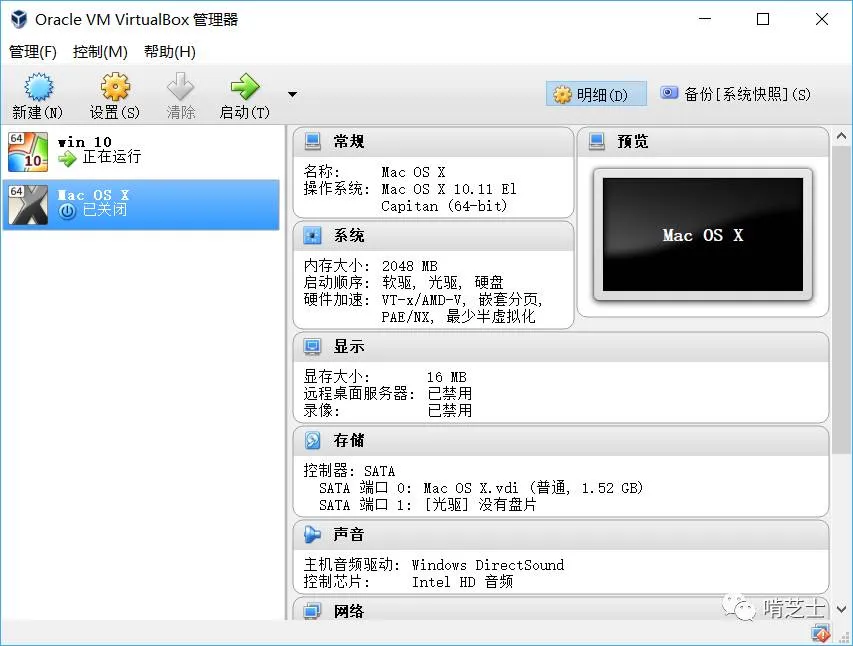Open 设置(S) settings gear icon

[x=115, y=87]
